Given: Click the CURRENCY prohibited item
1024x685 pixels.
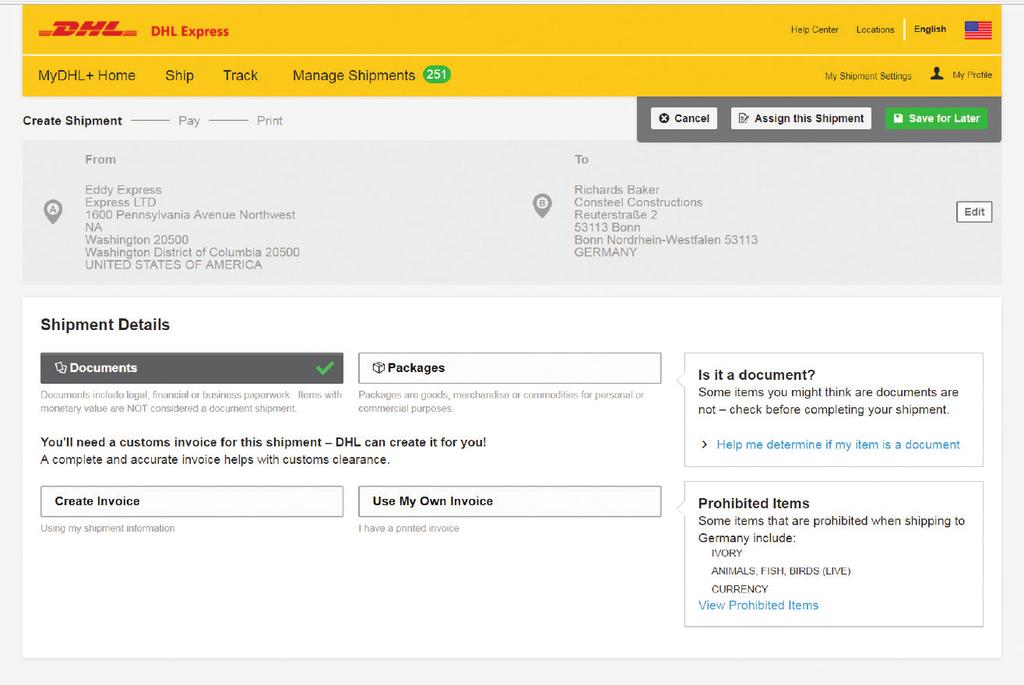Looking at the screenshot, I should 740,589.
